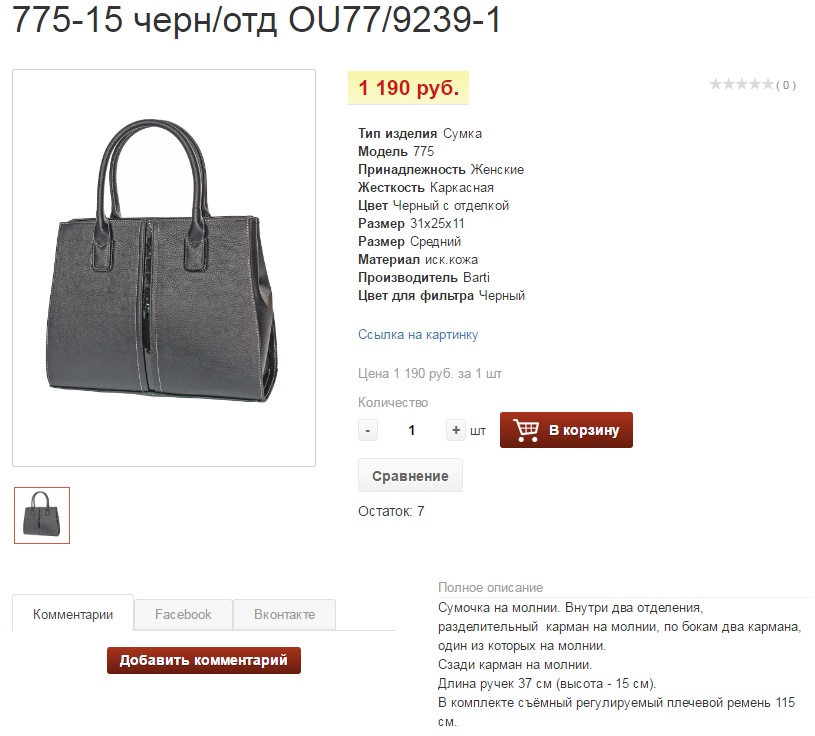Viewport: 815px width, 736px height.
Task: Increase quantity with plus button
Action: click(x=456, y=430)
